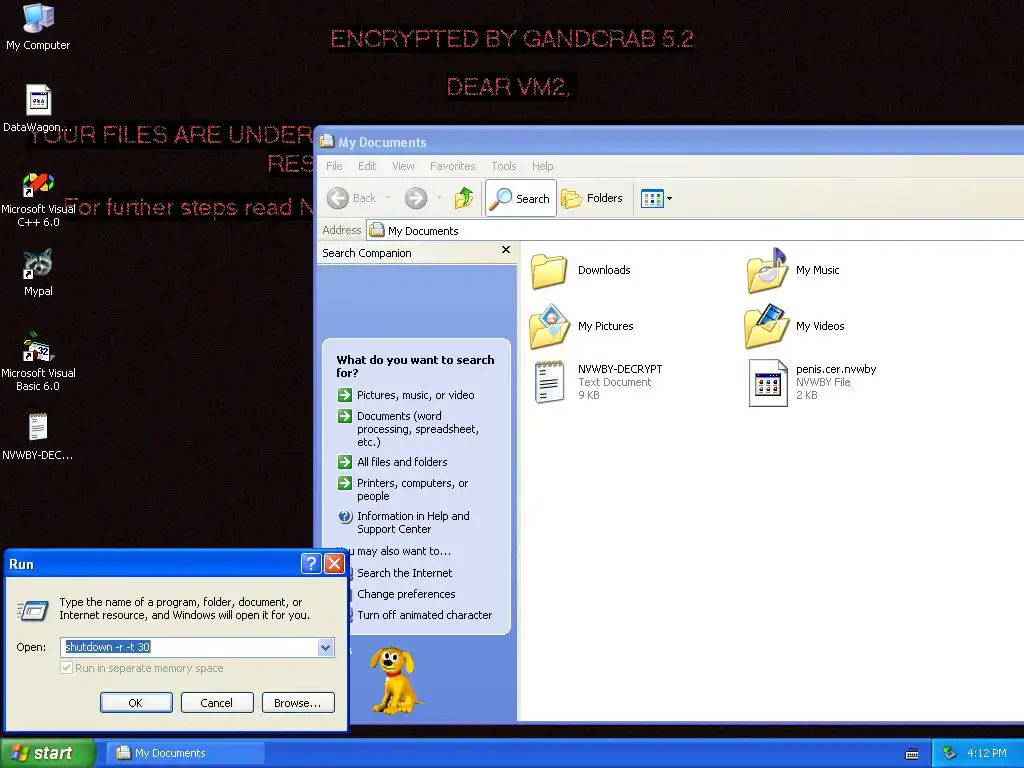Viewport: 1024px width, 768px height.
Task: Click the system tray safely-remove icon
Action: pos(949,753)
